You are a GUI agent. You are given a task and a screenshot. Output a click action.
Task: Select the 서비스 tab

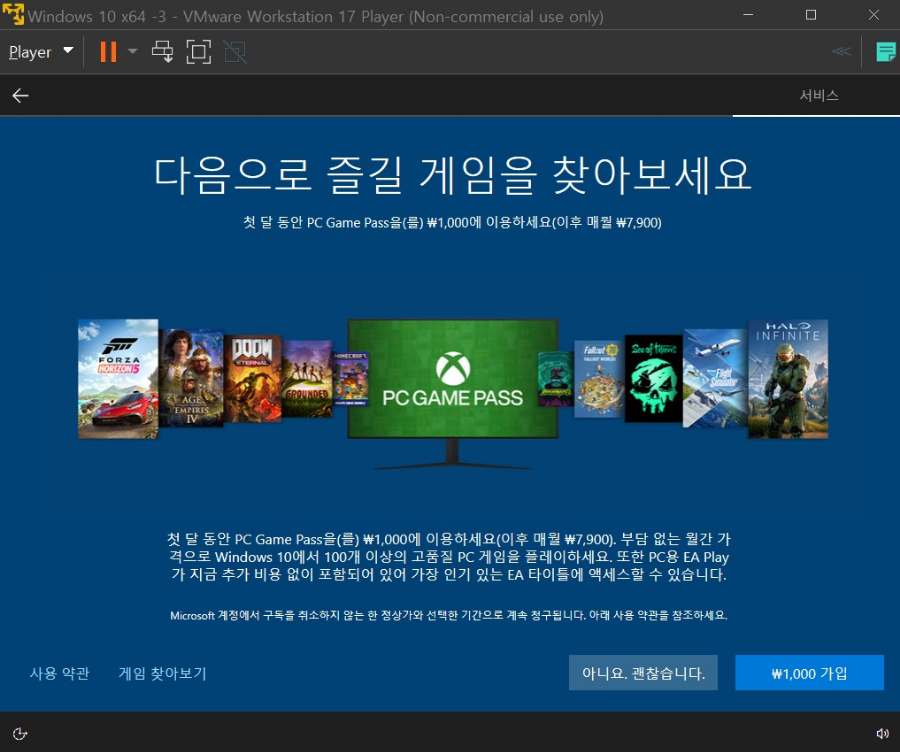click(819, 95)
